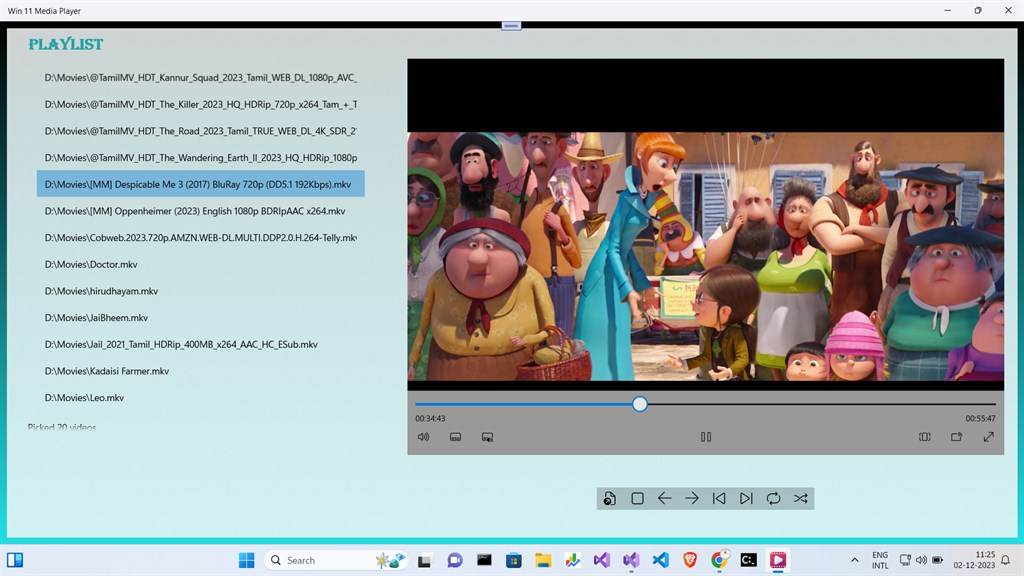Select the Cobweb.2023.720p playlist entry
Image resolution: width=1024 pixels, height=576 pixels.
(x=200, y=238)
